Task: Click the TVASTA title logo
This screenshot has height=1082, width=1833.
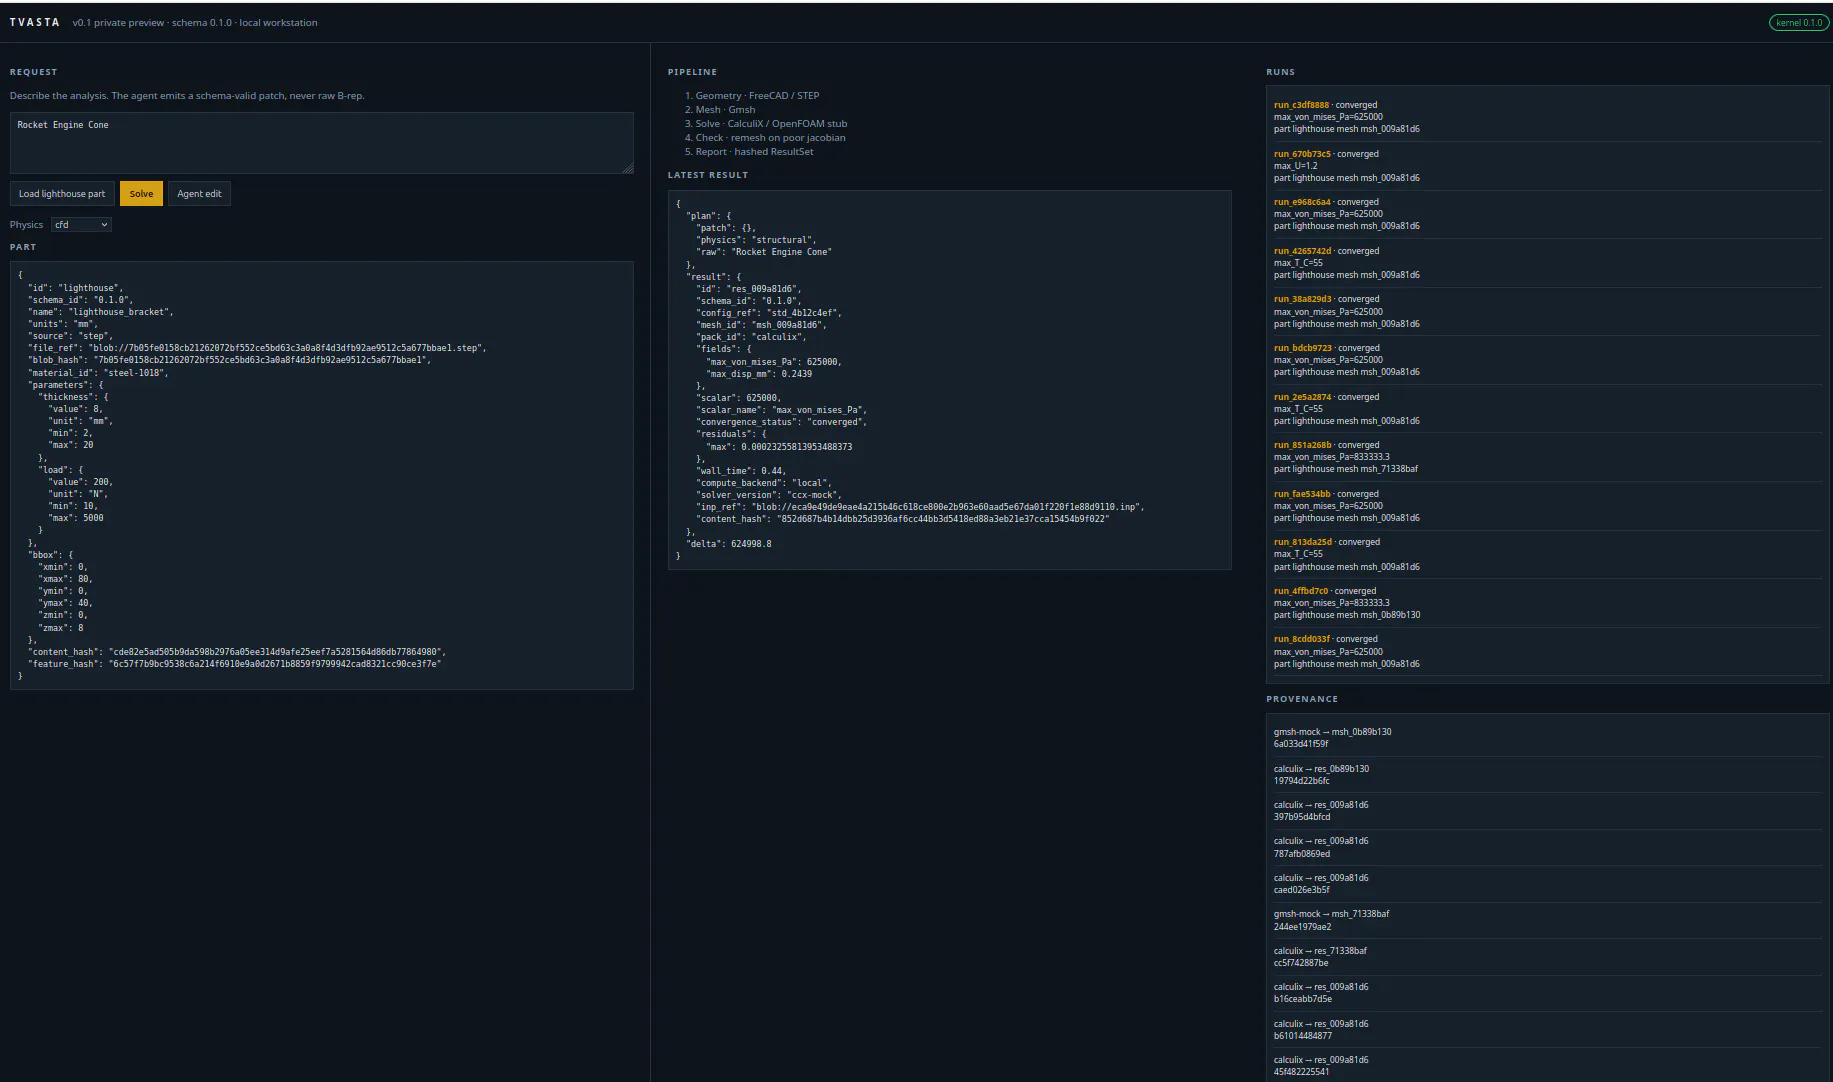Action: click(35, 22)
